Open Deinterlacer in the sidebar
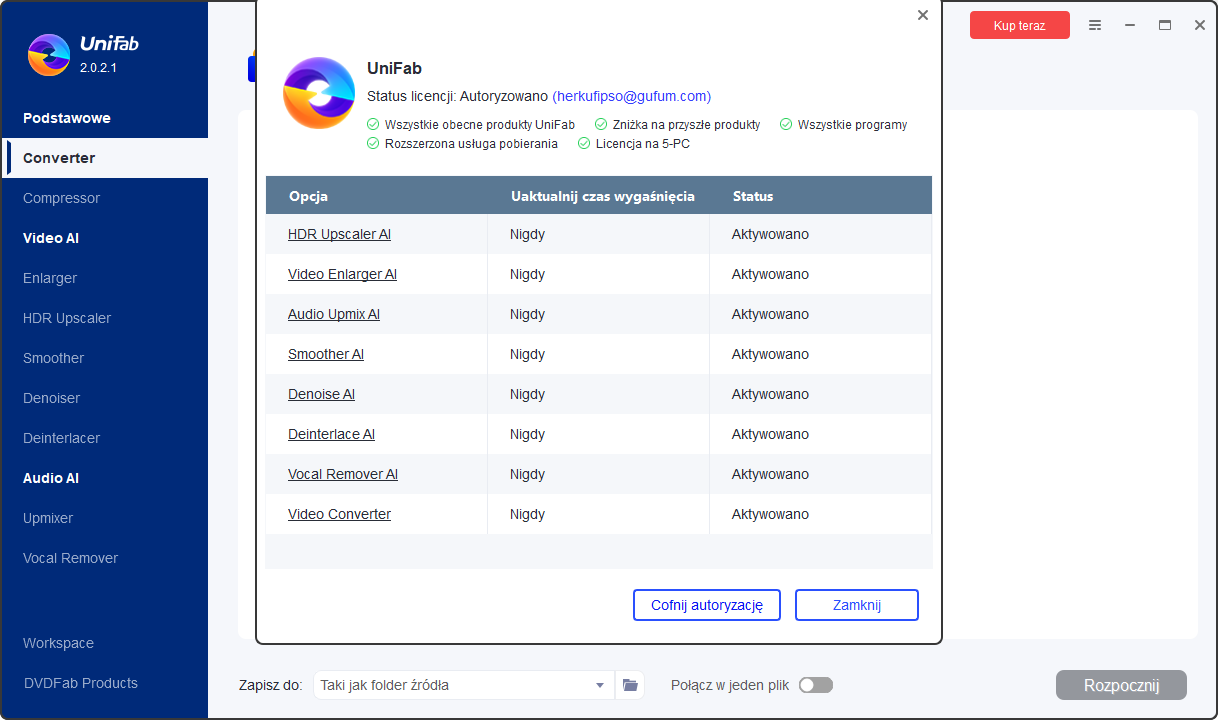 [x=104, y=438]
